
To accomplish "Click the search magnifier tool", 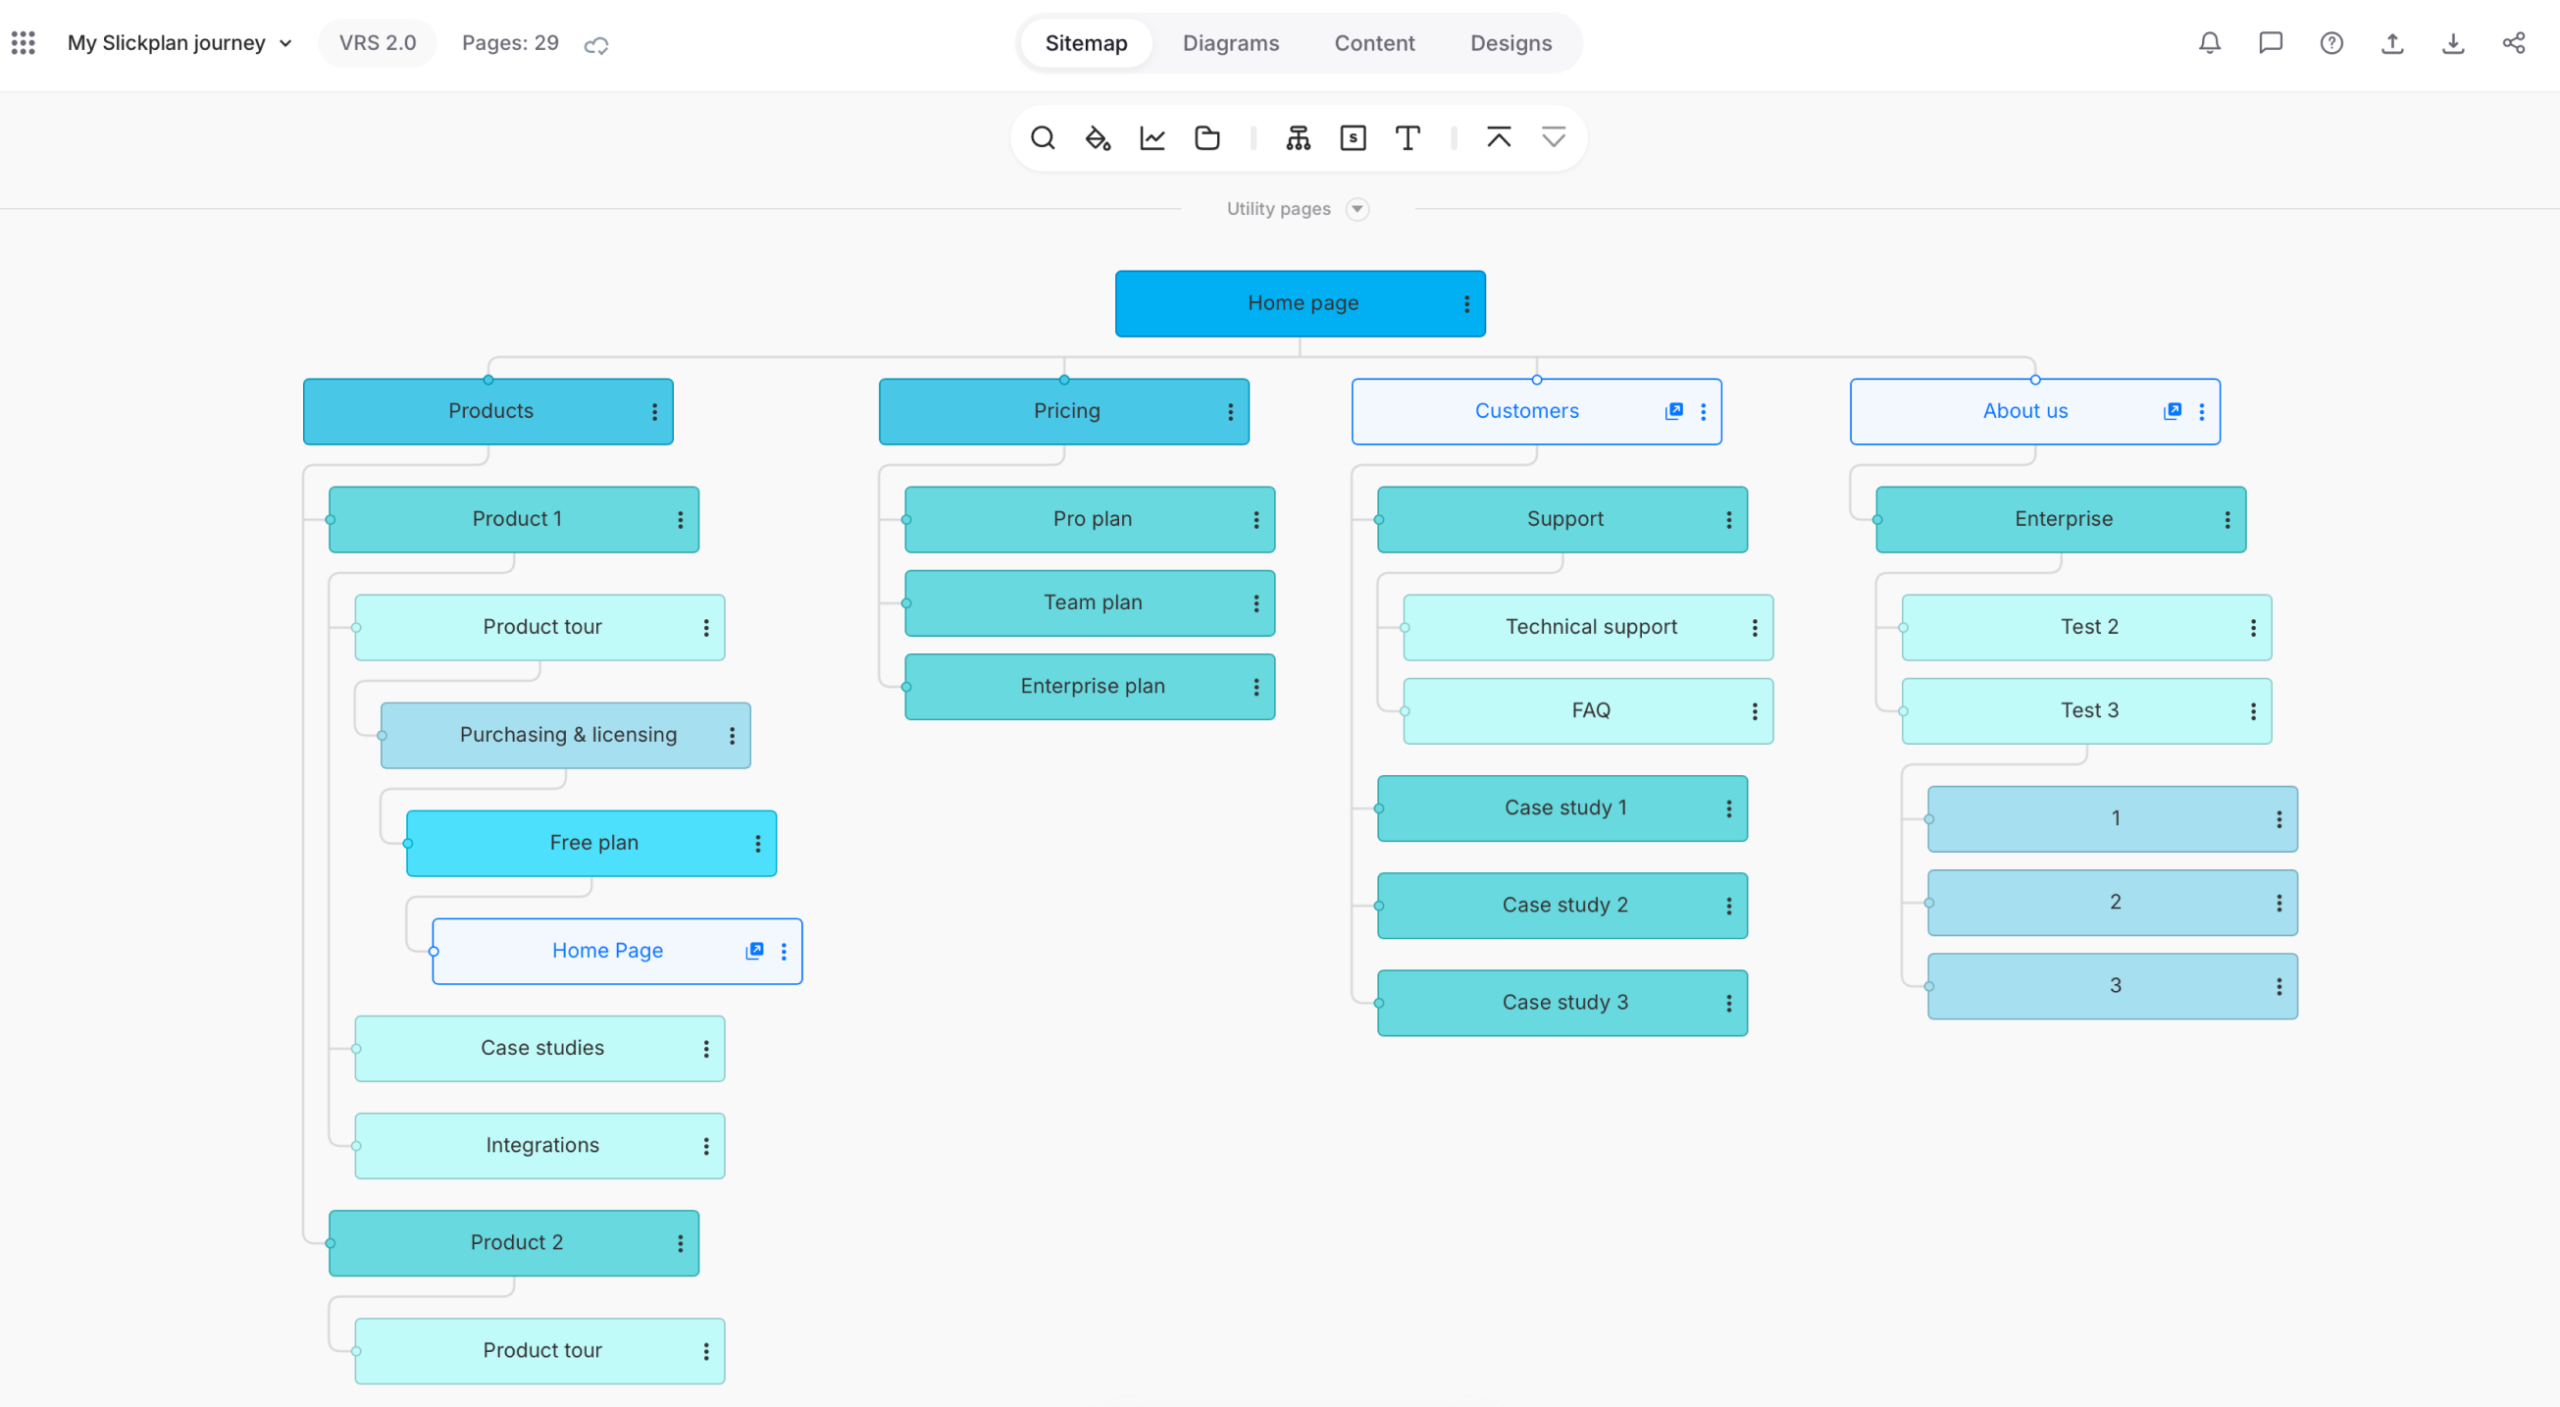I will pyautogui.click(x=1043, y=138).
